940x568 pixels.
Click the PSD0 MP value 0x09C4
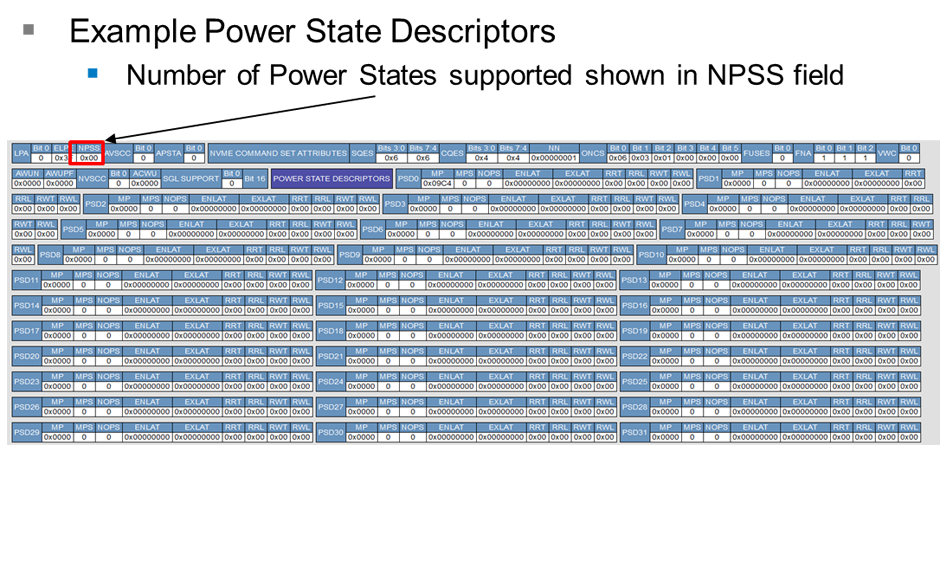(437, 184)
